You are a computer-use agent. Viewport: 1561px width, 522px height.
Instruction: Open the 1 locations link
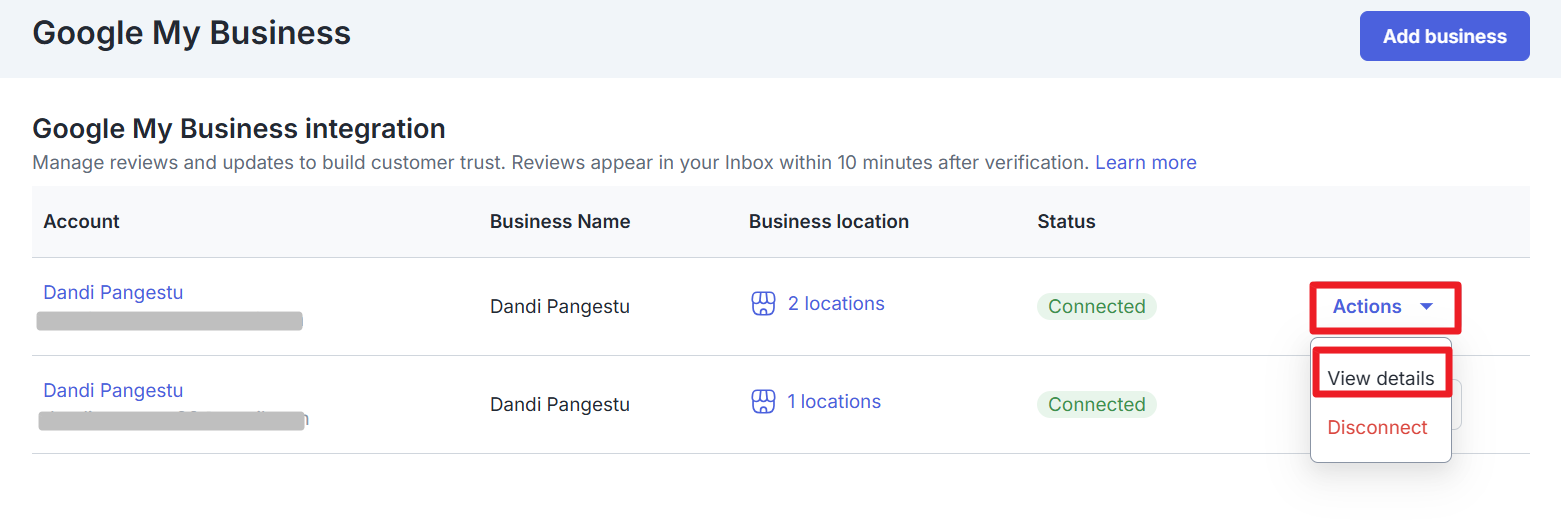(x=834, y=401)
